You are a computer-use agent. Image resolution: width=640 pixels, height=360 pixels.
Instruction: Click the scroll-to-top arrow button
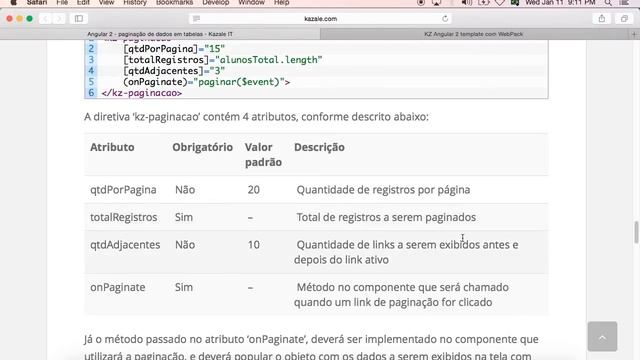click(602, 337)
